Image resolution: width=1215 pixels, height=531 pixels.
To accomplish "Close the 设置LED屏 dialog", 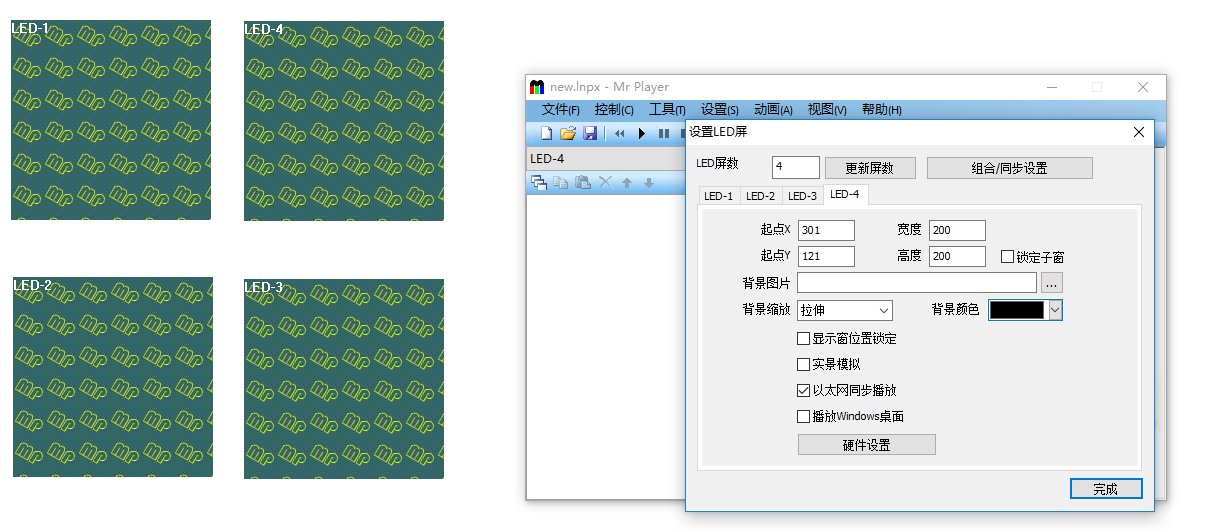I will (1139, 132).
